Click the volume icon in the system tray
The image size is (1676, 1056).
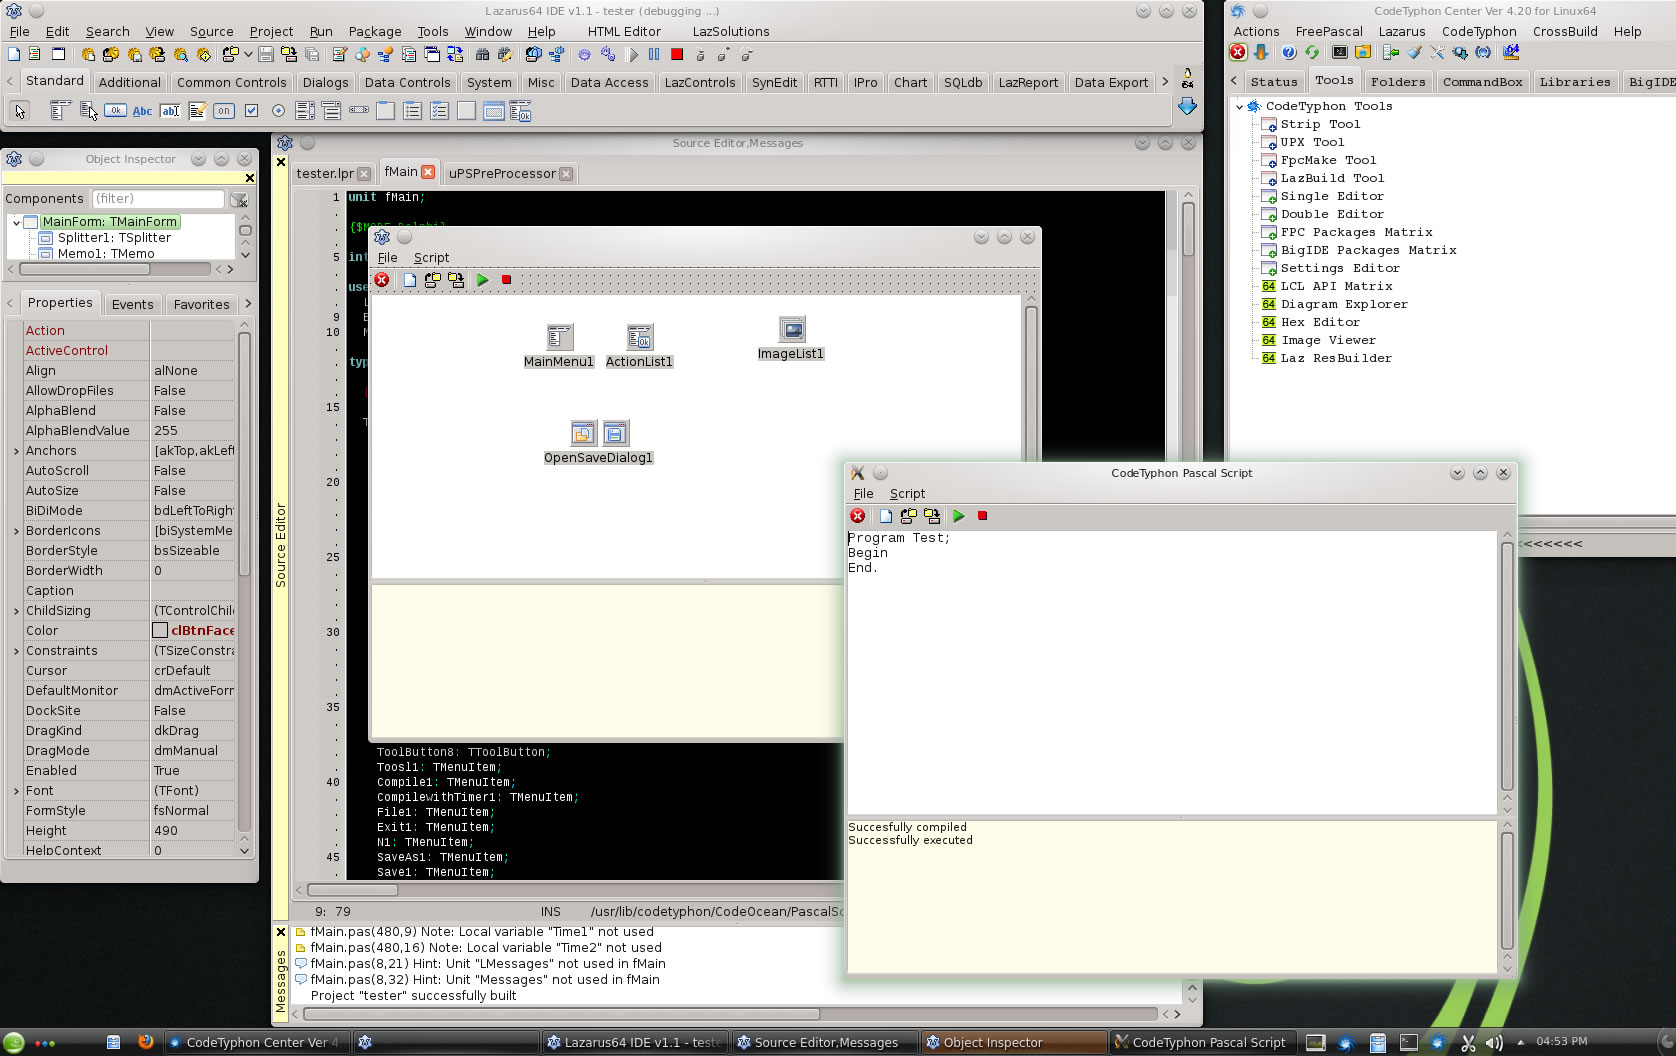tap(1494, 1042)
